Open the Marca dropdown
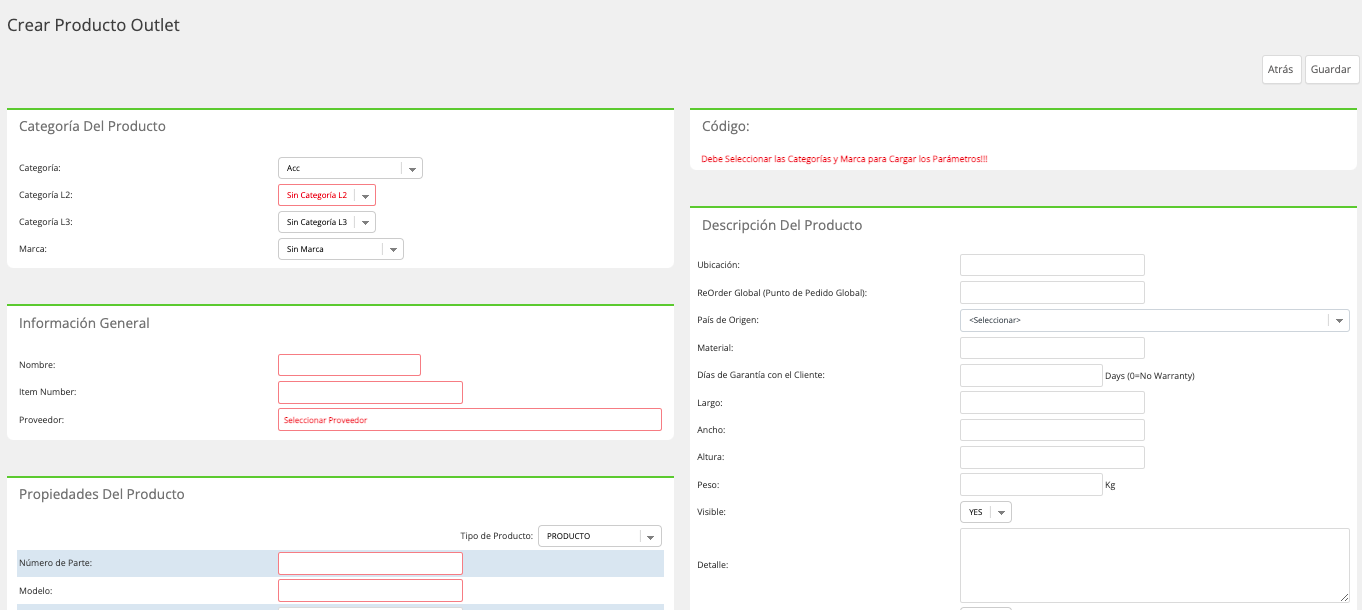The height and width of the screenshot is (610, 1362). [x=341, y=249]
